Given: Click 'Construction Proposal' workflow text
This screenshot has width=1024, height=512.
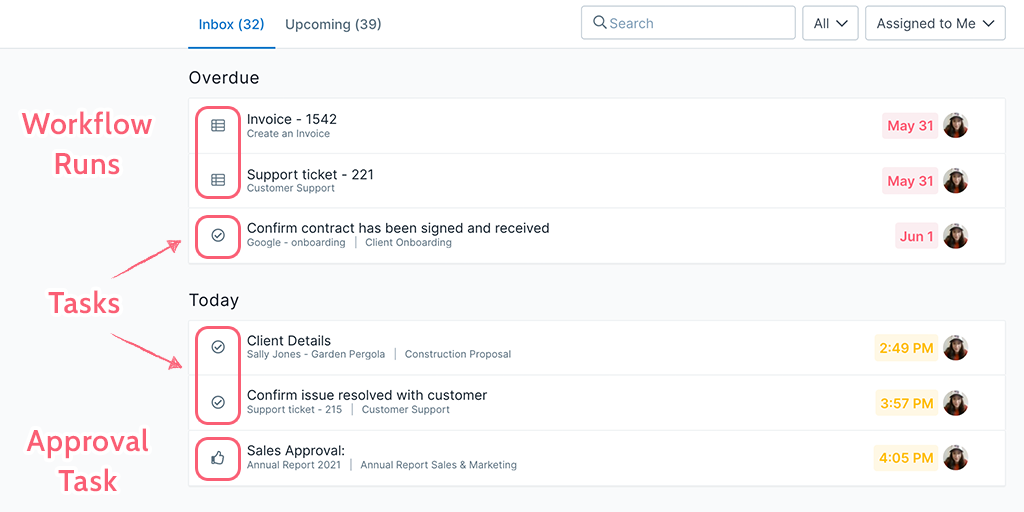Looking at the screenshot, I should coord(458,355).
